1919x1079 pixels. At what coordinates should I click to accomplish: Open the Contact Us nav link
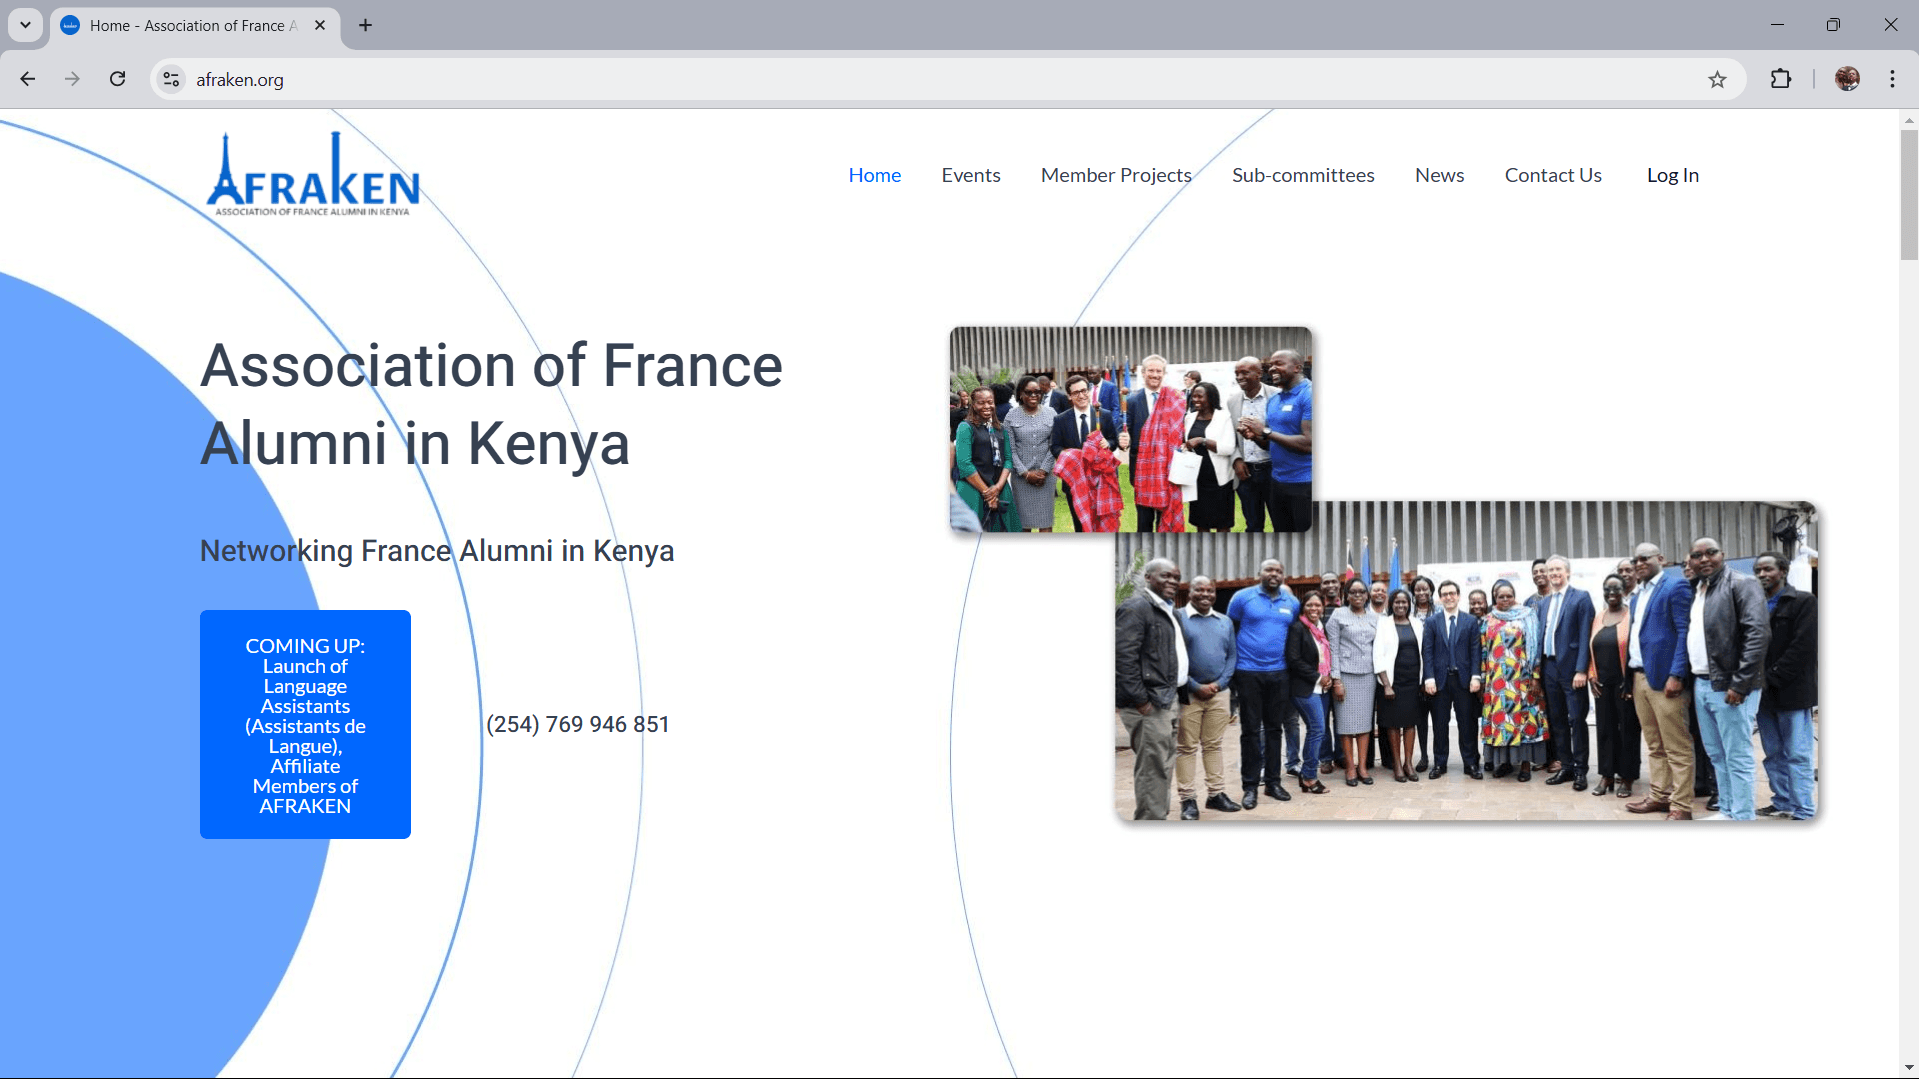coord(1553,175)
